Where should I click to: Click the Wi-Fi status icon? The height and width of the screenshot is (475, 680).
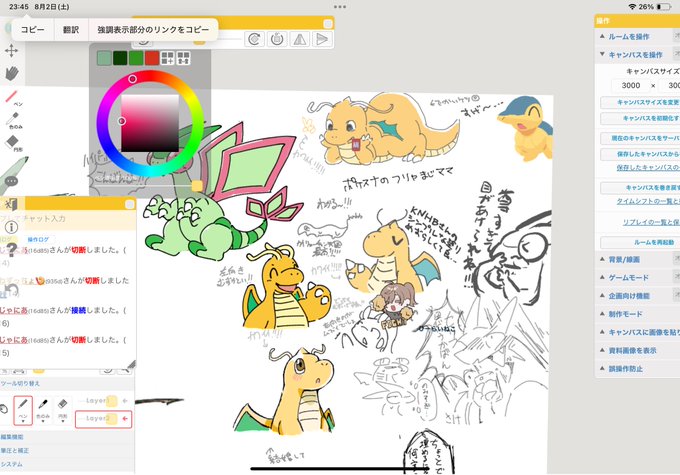point(632,7)
